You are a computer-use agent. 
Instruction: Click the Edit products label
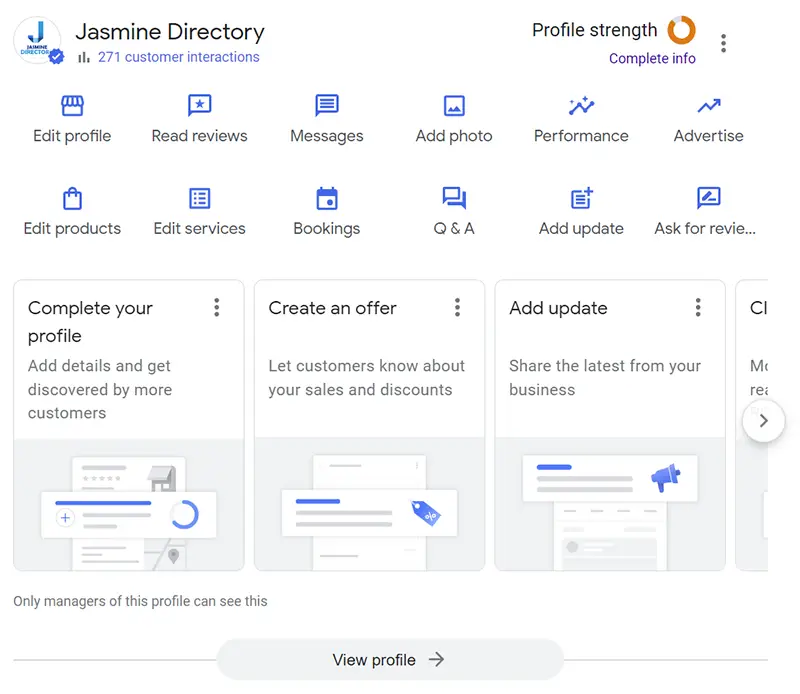tap(72, 229)
